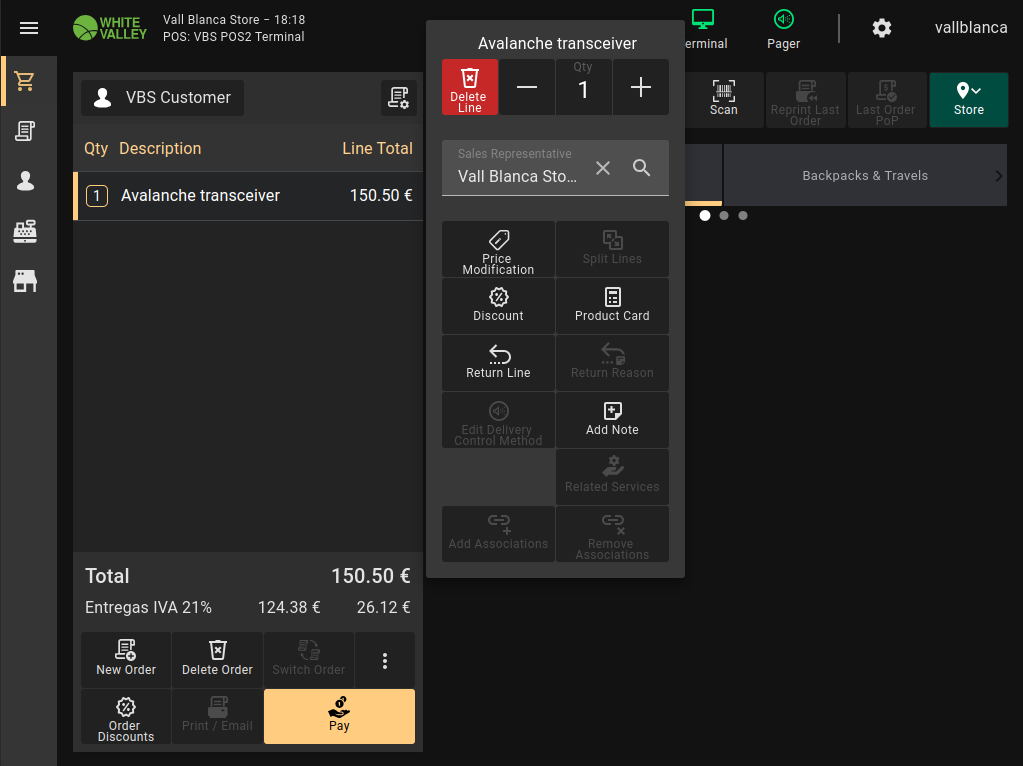The height and width of the screenshot is (766, 1023).
Task: Open the receipts list sidebar icon
Action: pos(26,130)
